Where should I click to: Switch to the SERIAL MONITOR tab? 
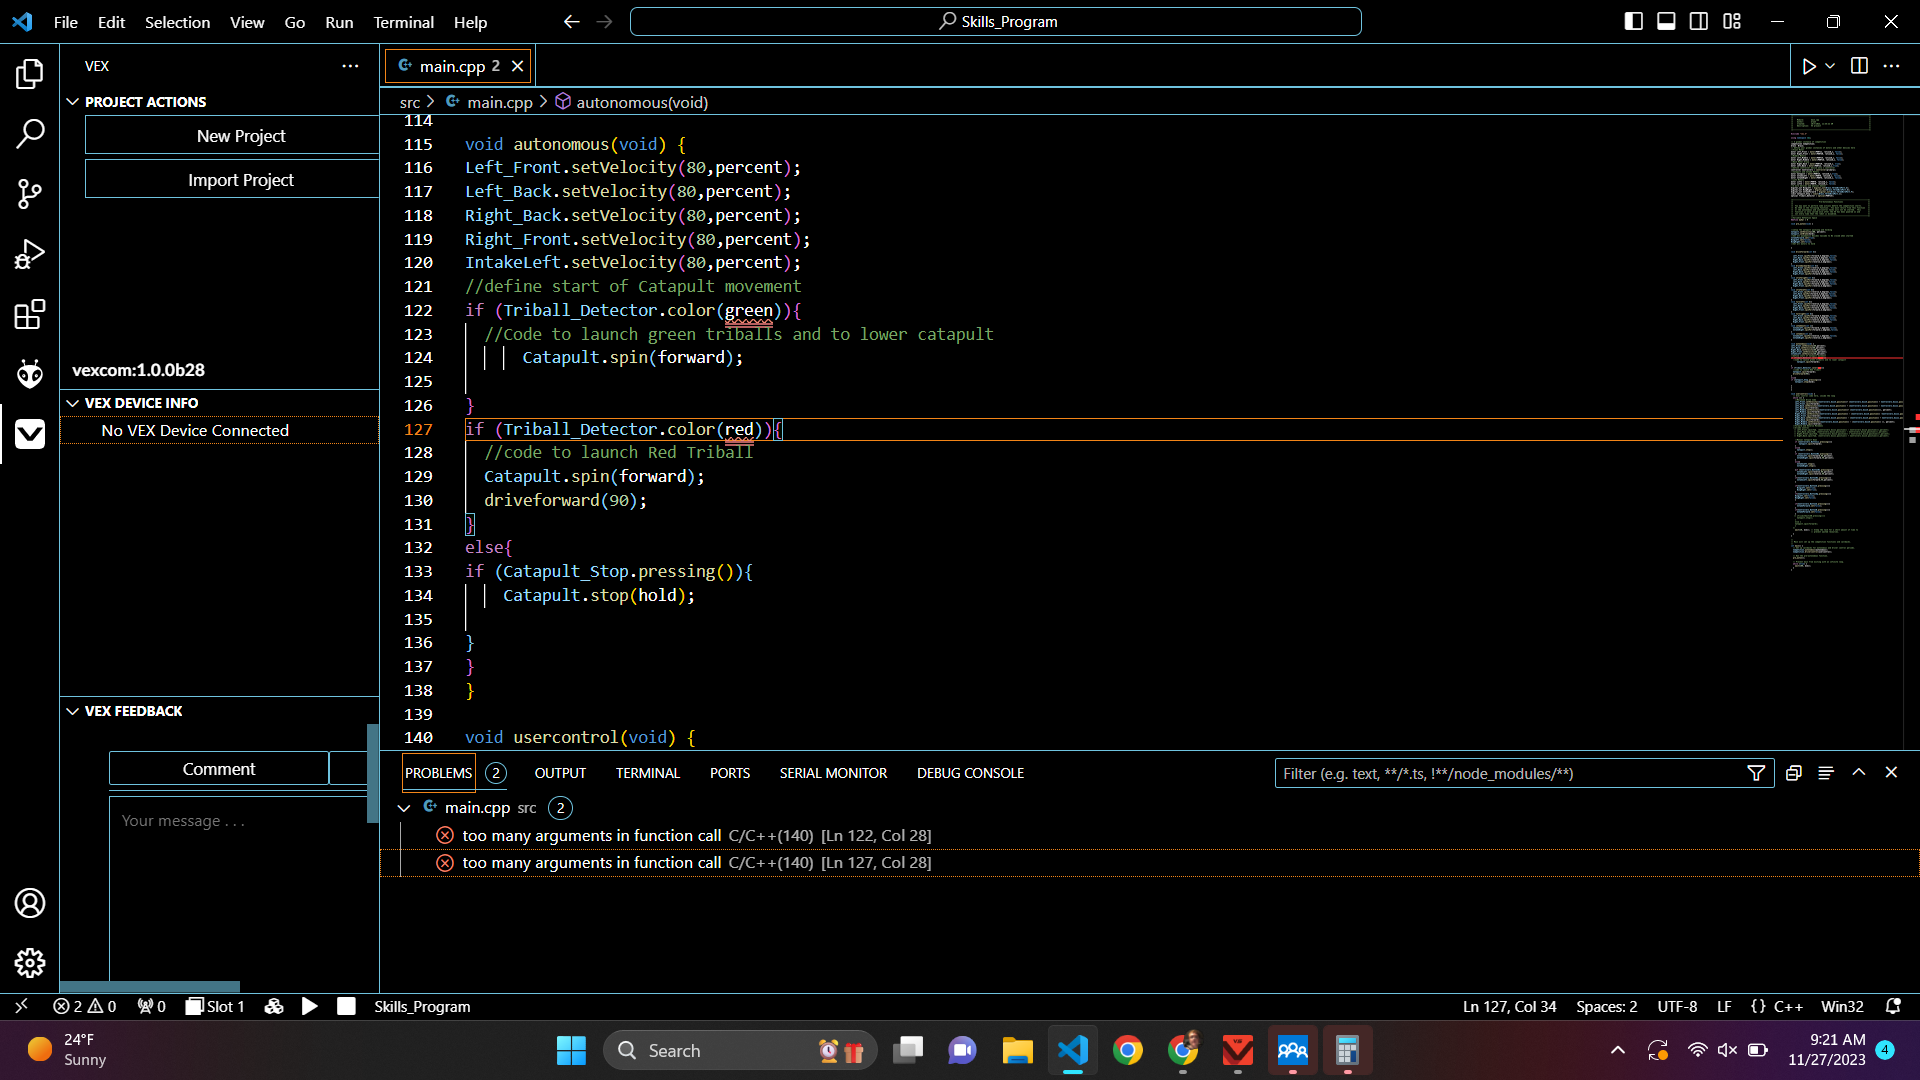(x=833, y=773)
